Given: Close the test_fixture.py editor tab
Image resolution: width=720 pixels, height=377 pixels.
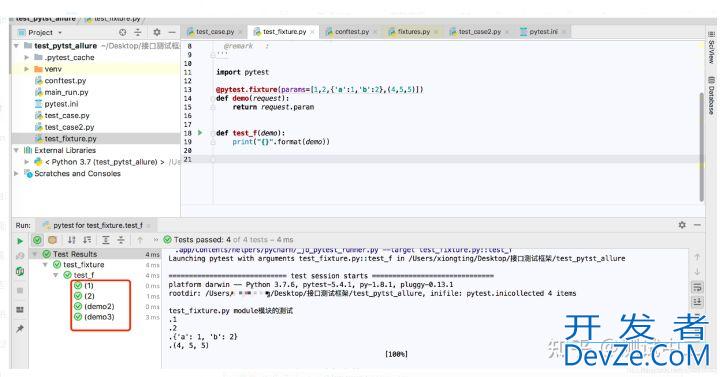Looking at the screenshot, I should (312, 32).
